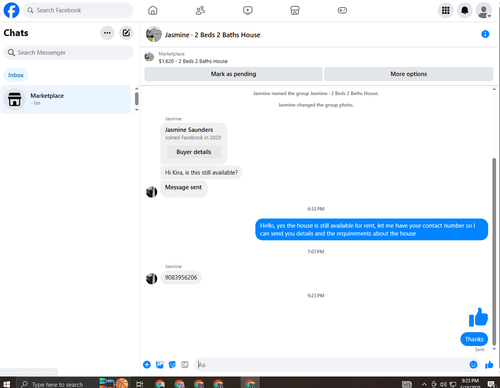Open the Friends icon in top bar
500x388 pixels.
point(200,11)
